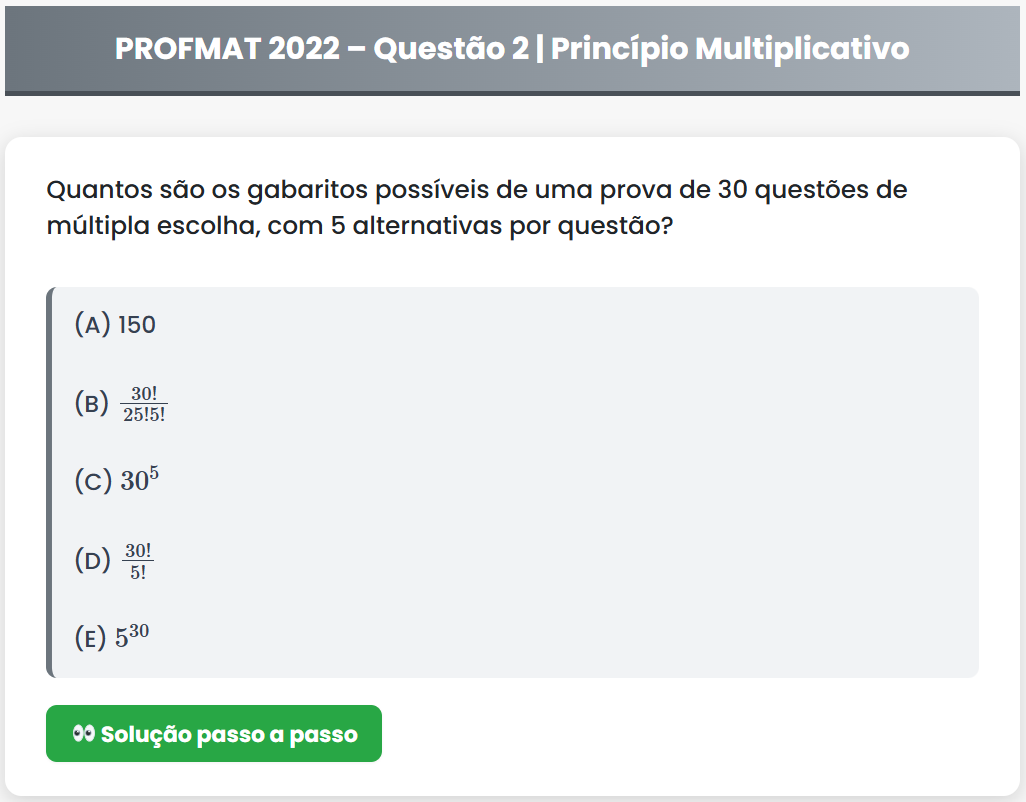Click "Questão 2" in the header title

coord(451,48)
